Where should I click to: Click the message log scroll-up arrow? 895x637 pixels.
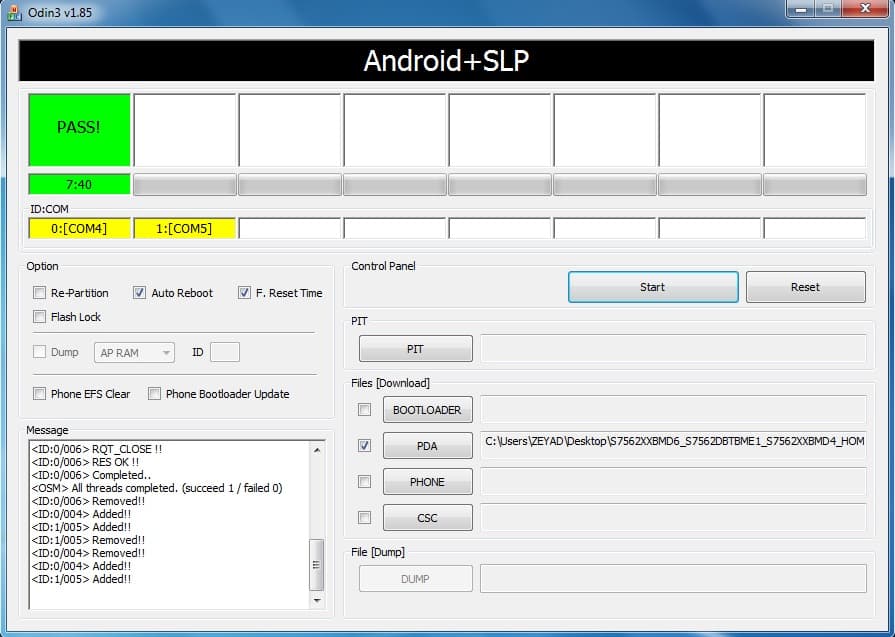pyautogui.click(x=317, y=450)
